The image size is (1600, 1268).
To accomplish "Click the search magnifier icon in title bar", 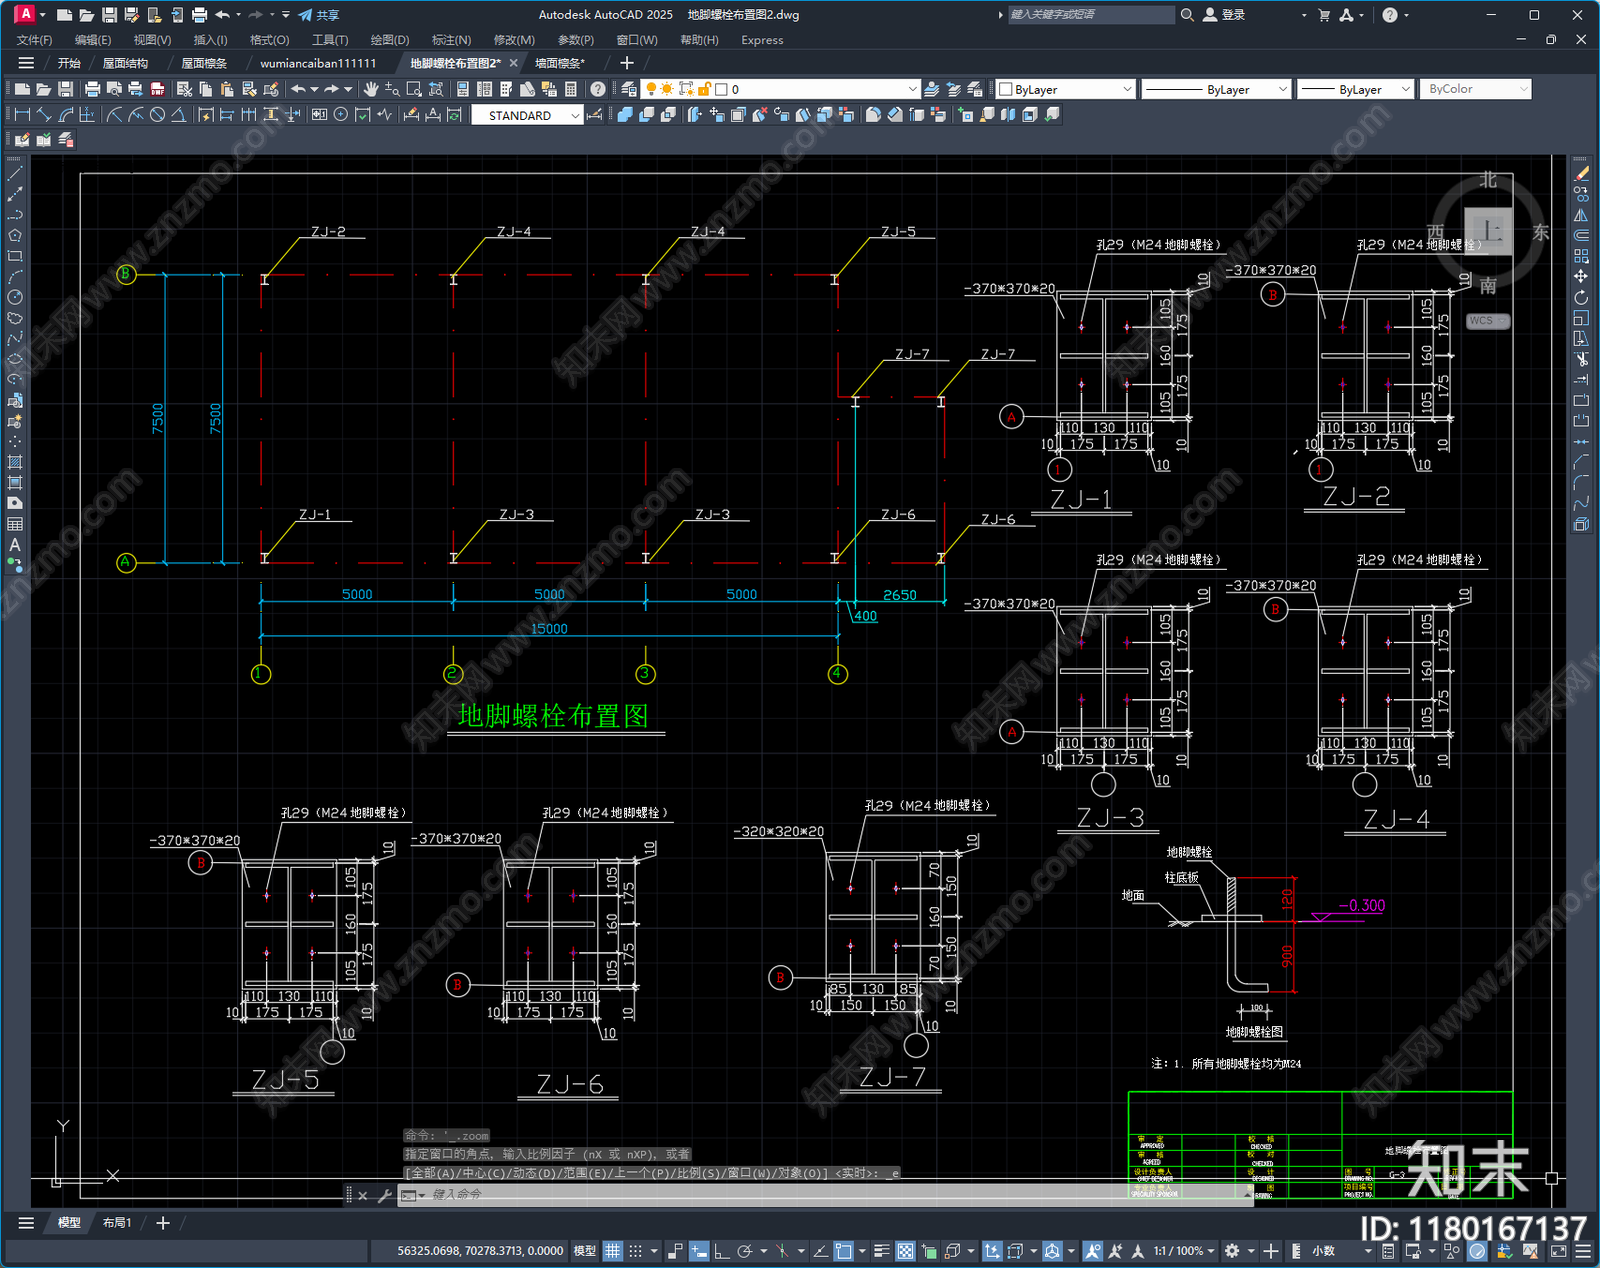I will 1187,15.
